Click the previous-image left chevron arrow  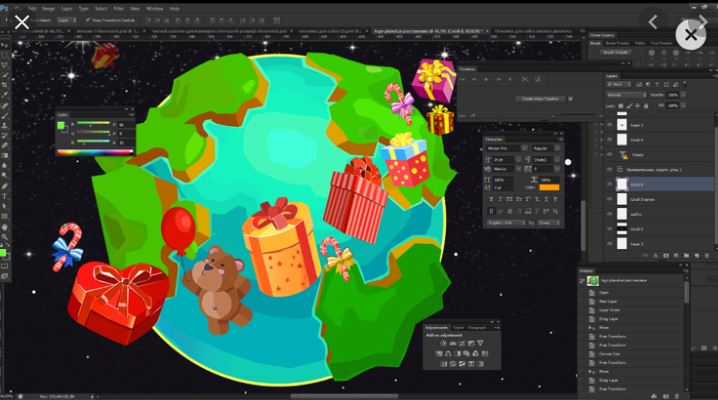653,21
